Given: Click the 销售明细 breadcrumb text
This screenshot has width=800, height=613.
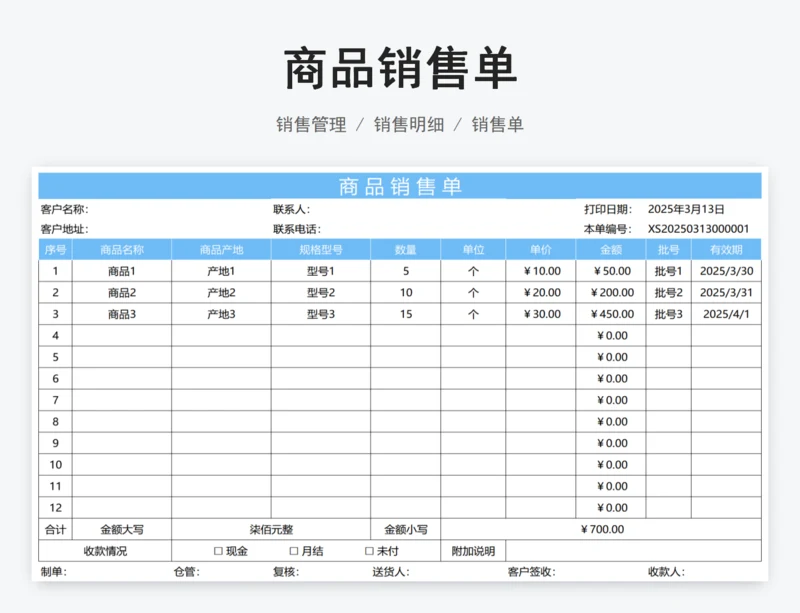Looking at the screenshot, I should point(409,125).
